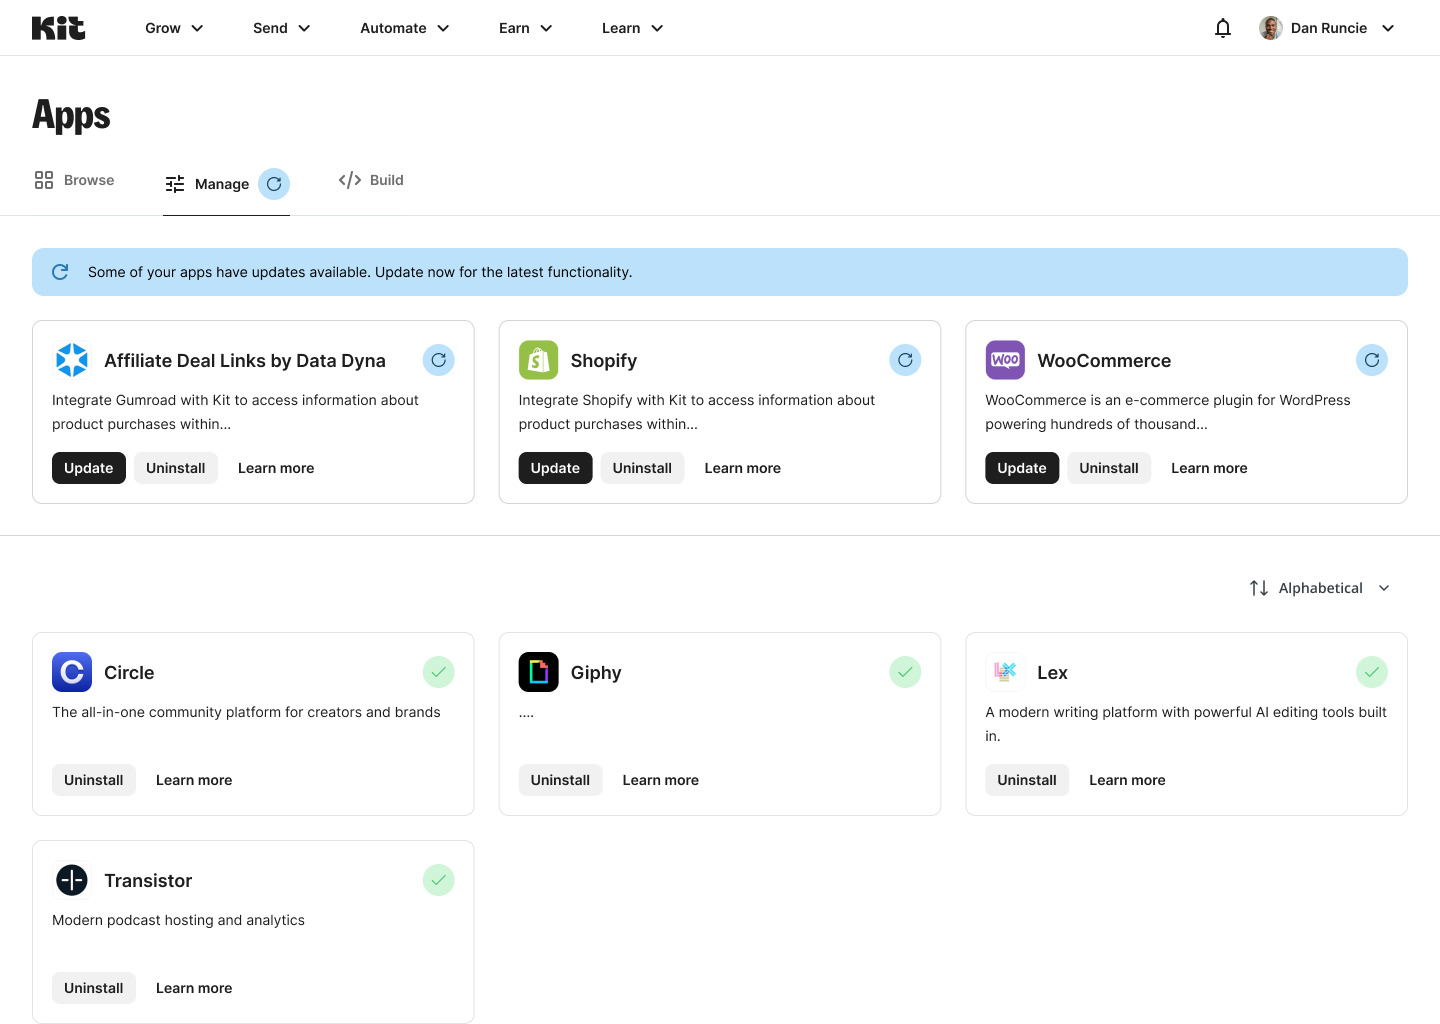Update the WooCommerce app

(x=1022, y=468)
